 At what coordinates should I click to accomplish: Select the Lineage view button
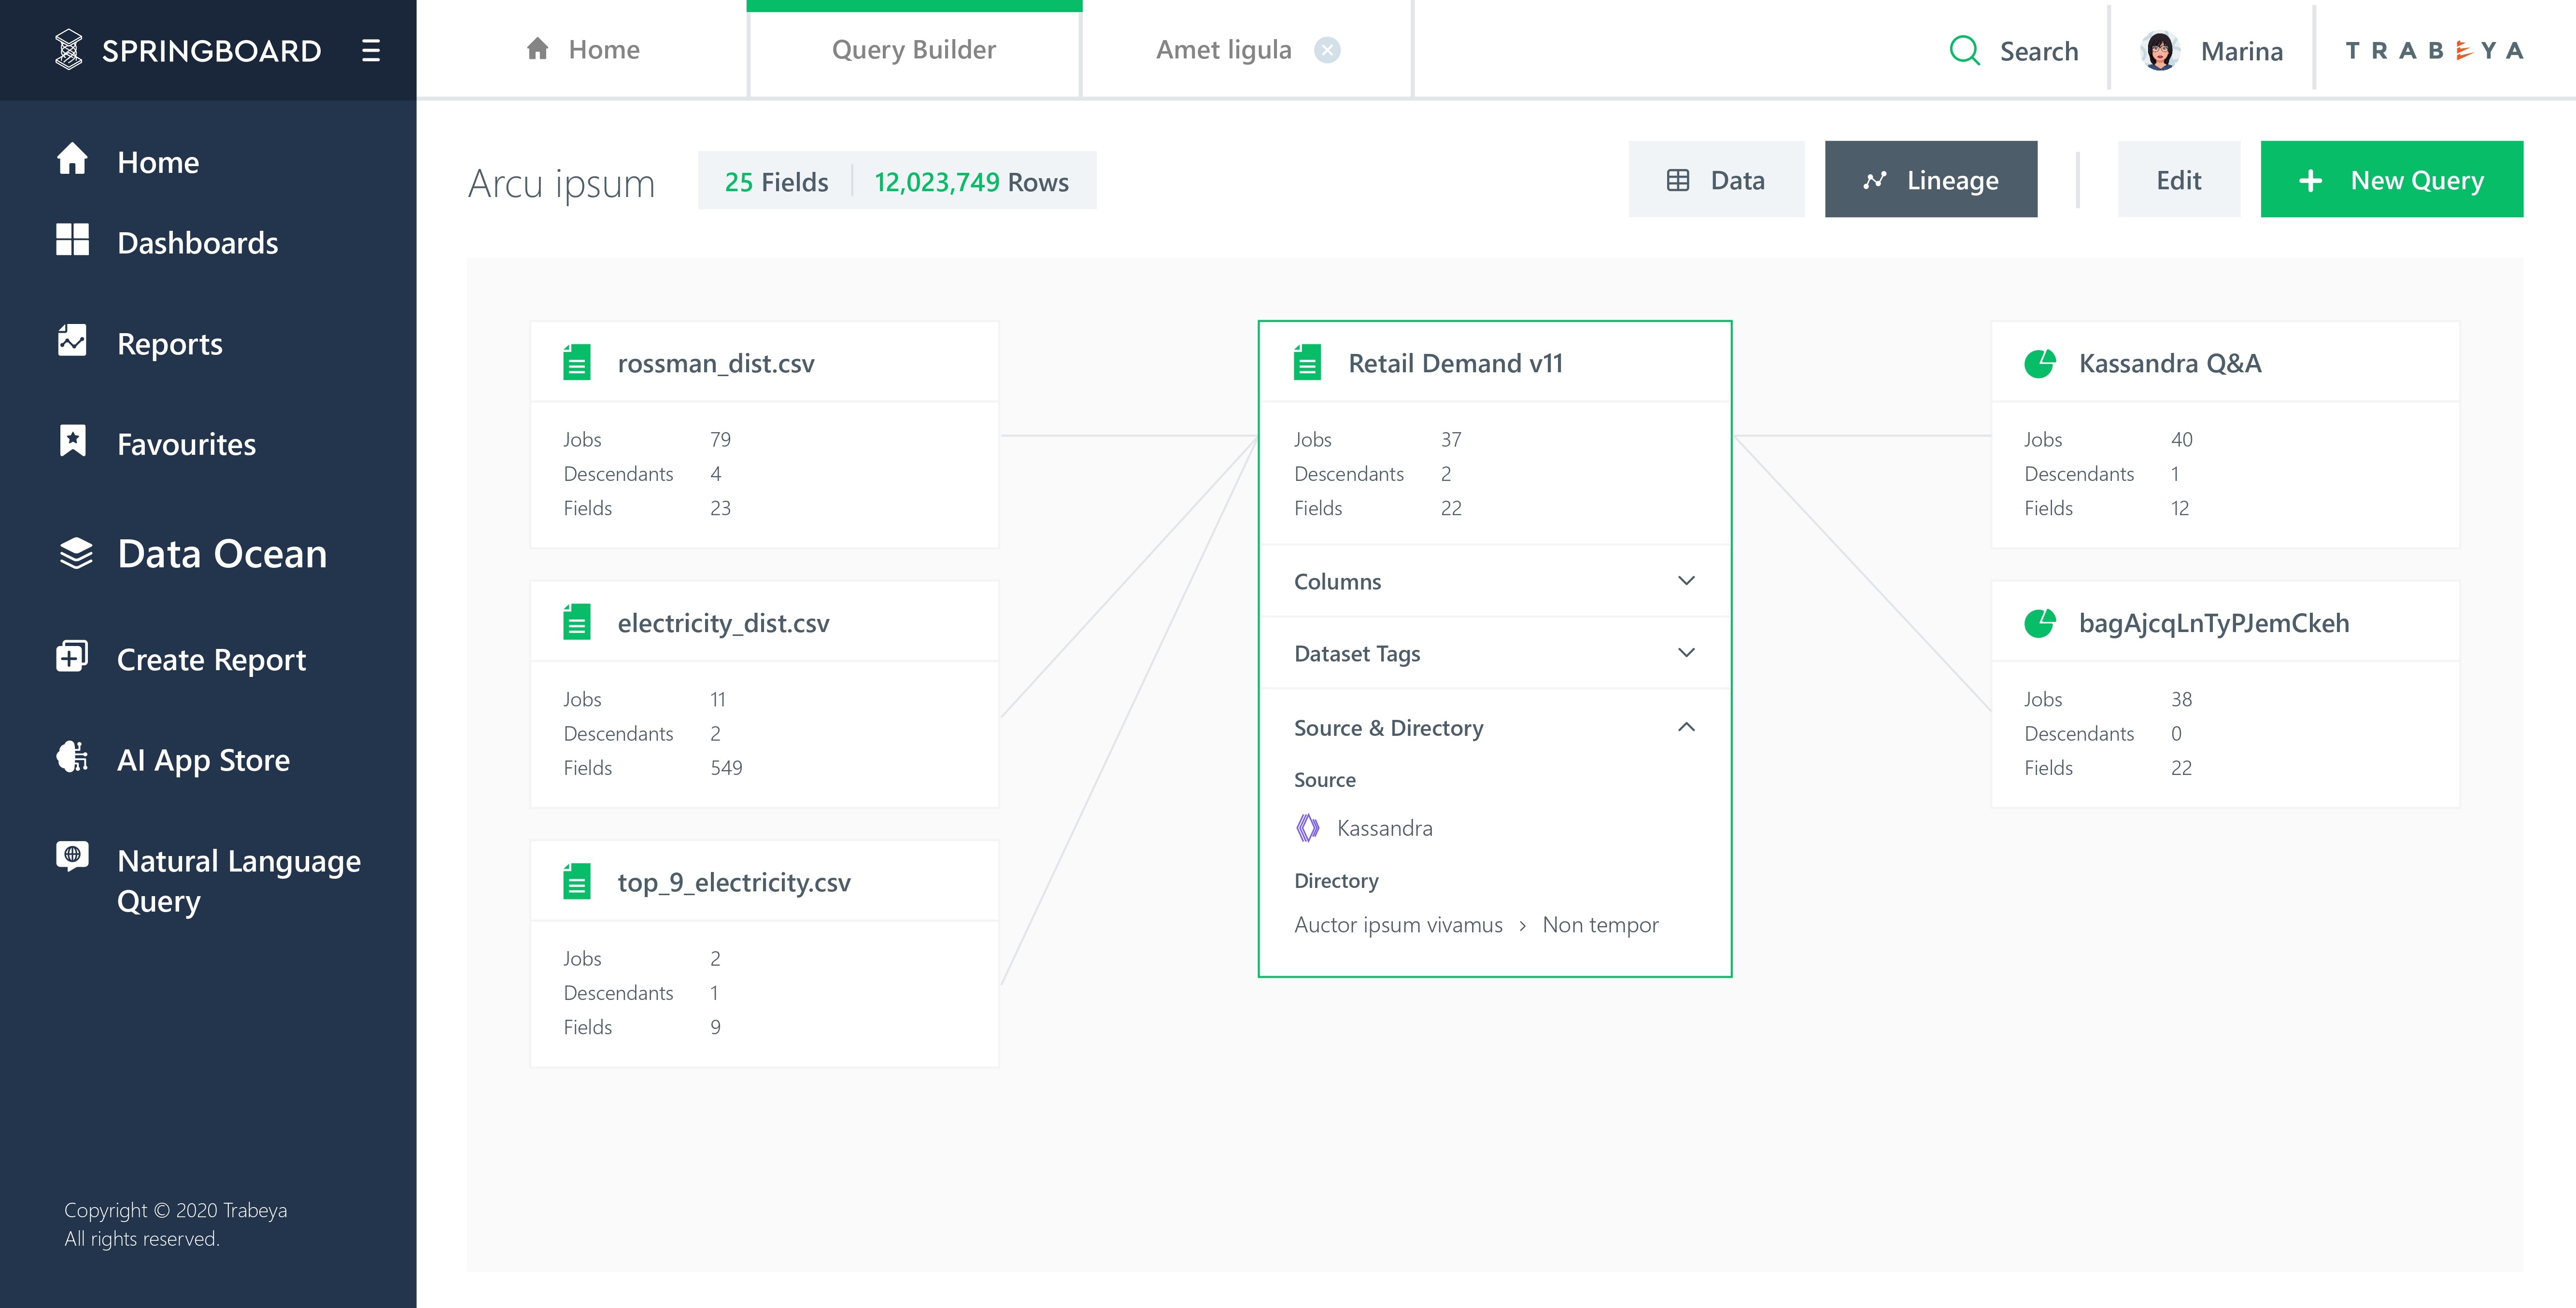click(1930, 180)
